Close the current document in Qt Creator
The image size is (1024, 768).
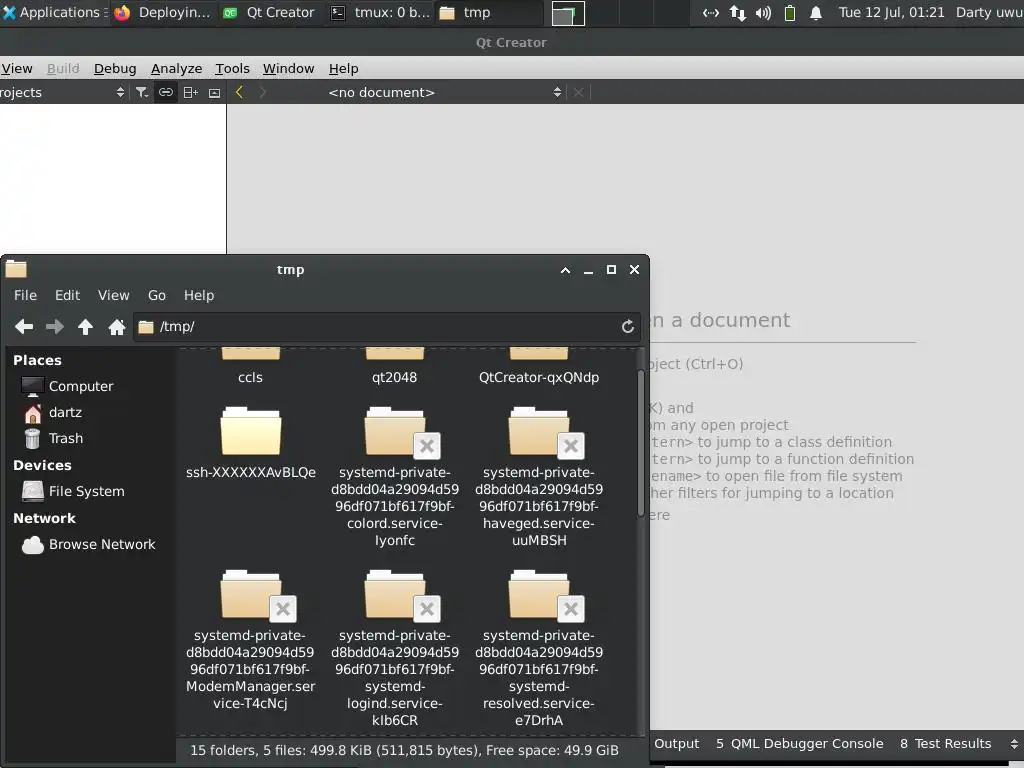click(x=578, y=93)
